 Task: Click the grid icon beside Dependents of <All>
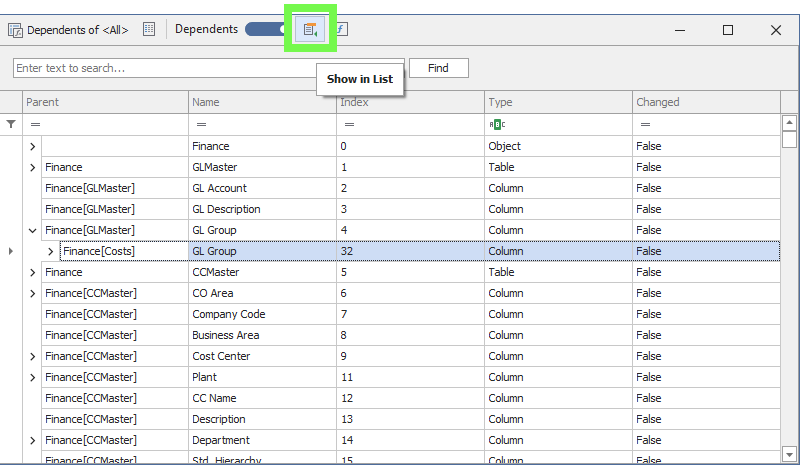[x=149, y=29]
